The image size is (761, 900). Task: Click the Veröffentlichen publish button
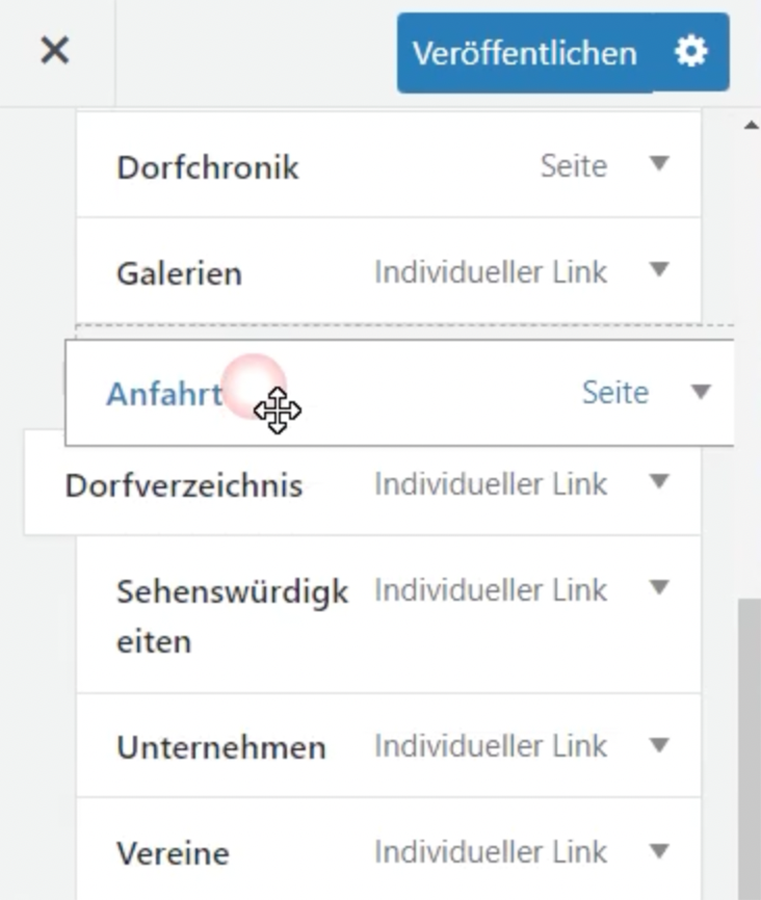[x=524, y=53]
